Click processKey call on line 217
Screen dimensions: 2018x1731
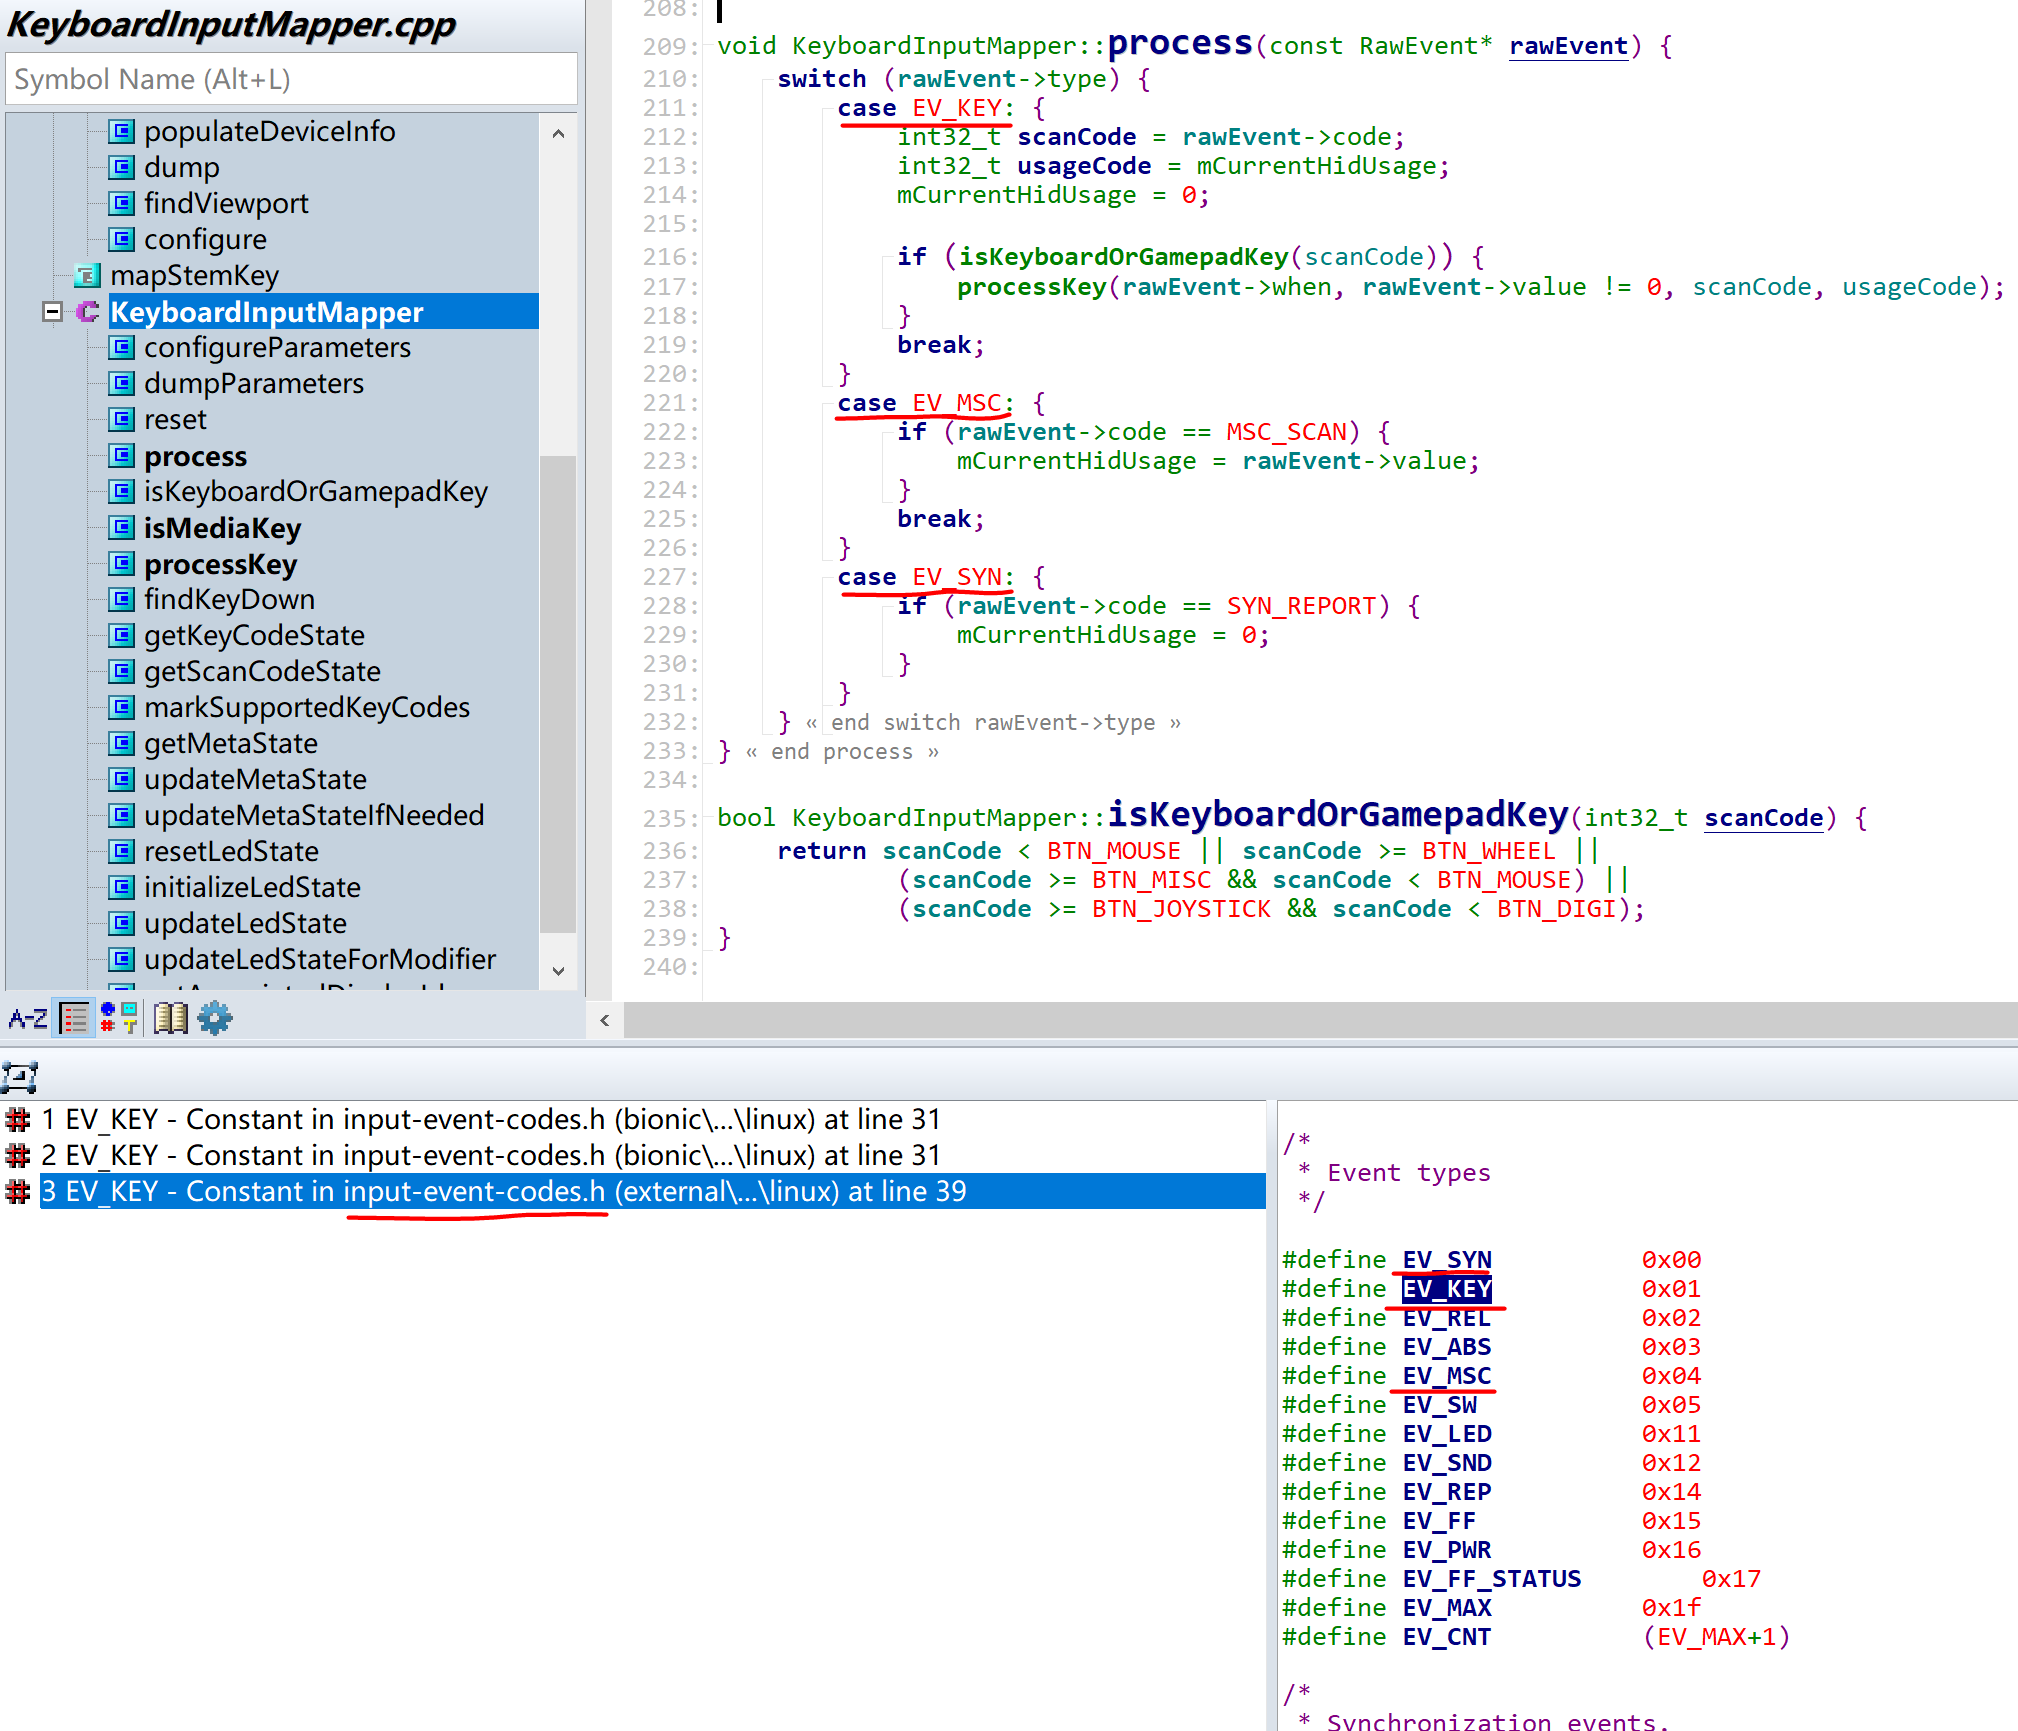click(x=1032, y=287)
